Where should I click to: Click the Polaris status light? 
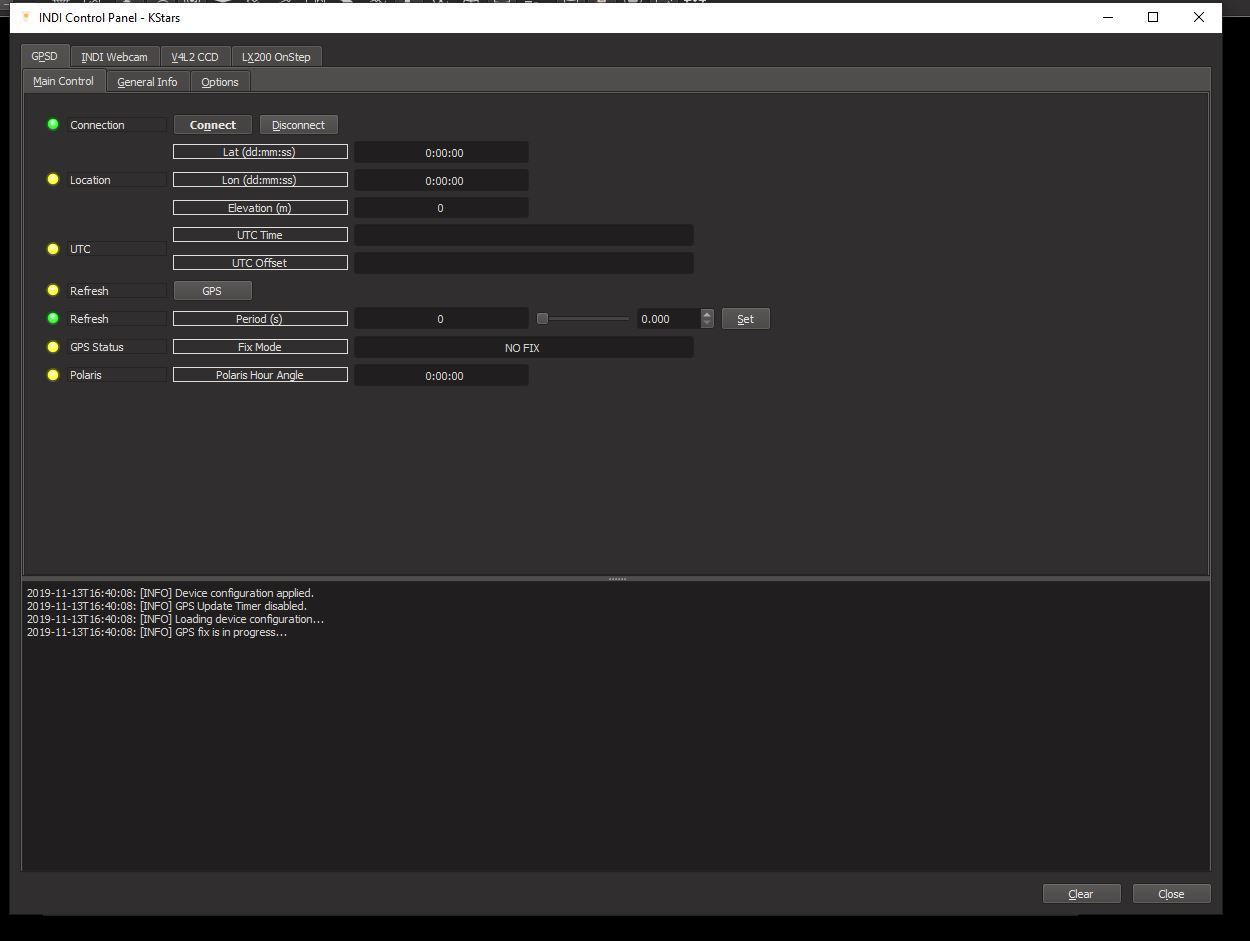[53, 374]
